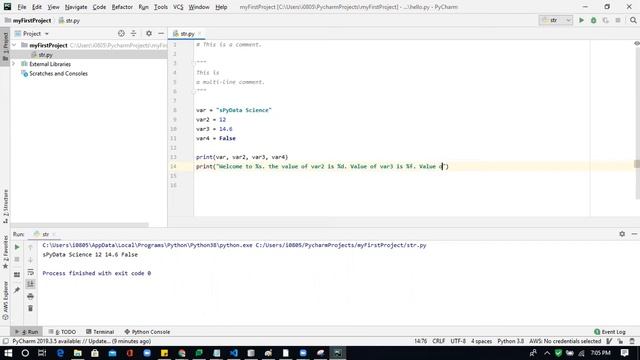Click the Run panel stop icon
This screenshot has height=360, width=640.
[17, 259]
